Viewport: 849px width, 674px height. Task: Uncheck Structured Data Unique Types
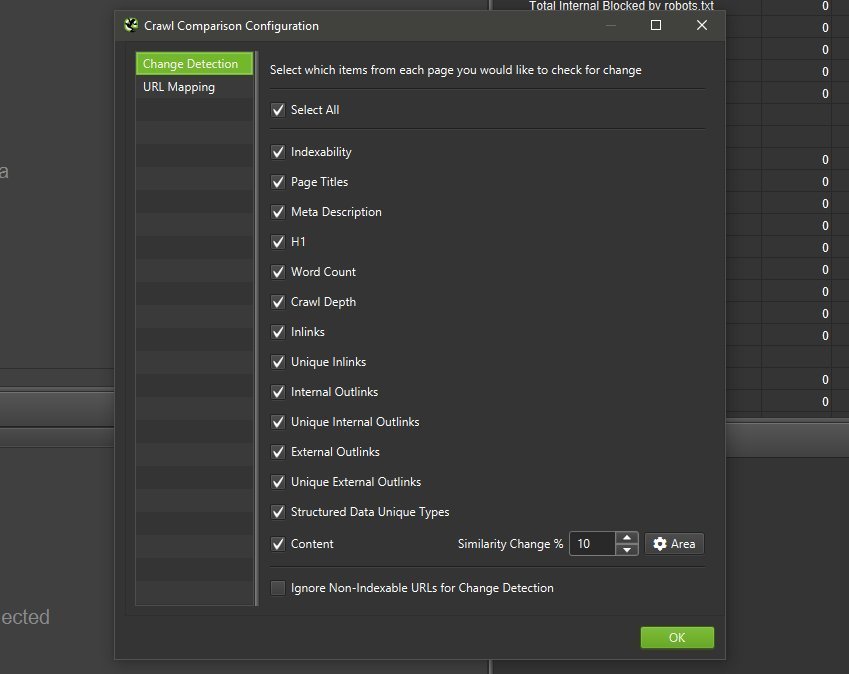(x=277, y=511)
